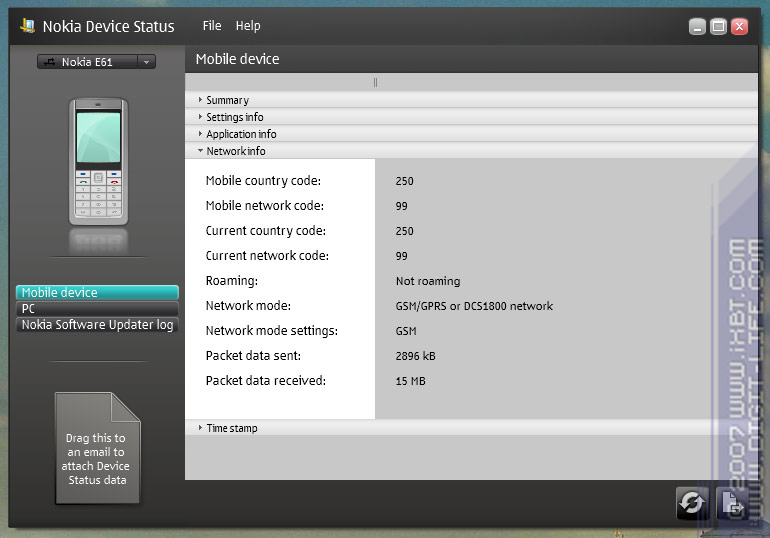Click the GSM/GPRS or DCS1800 network value
Screen dimensions: 770x538
pyautogui.click(x=474, y=306)
